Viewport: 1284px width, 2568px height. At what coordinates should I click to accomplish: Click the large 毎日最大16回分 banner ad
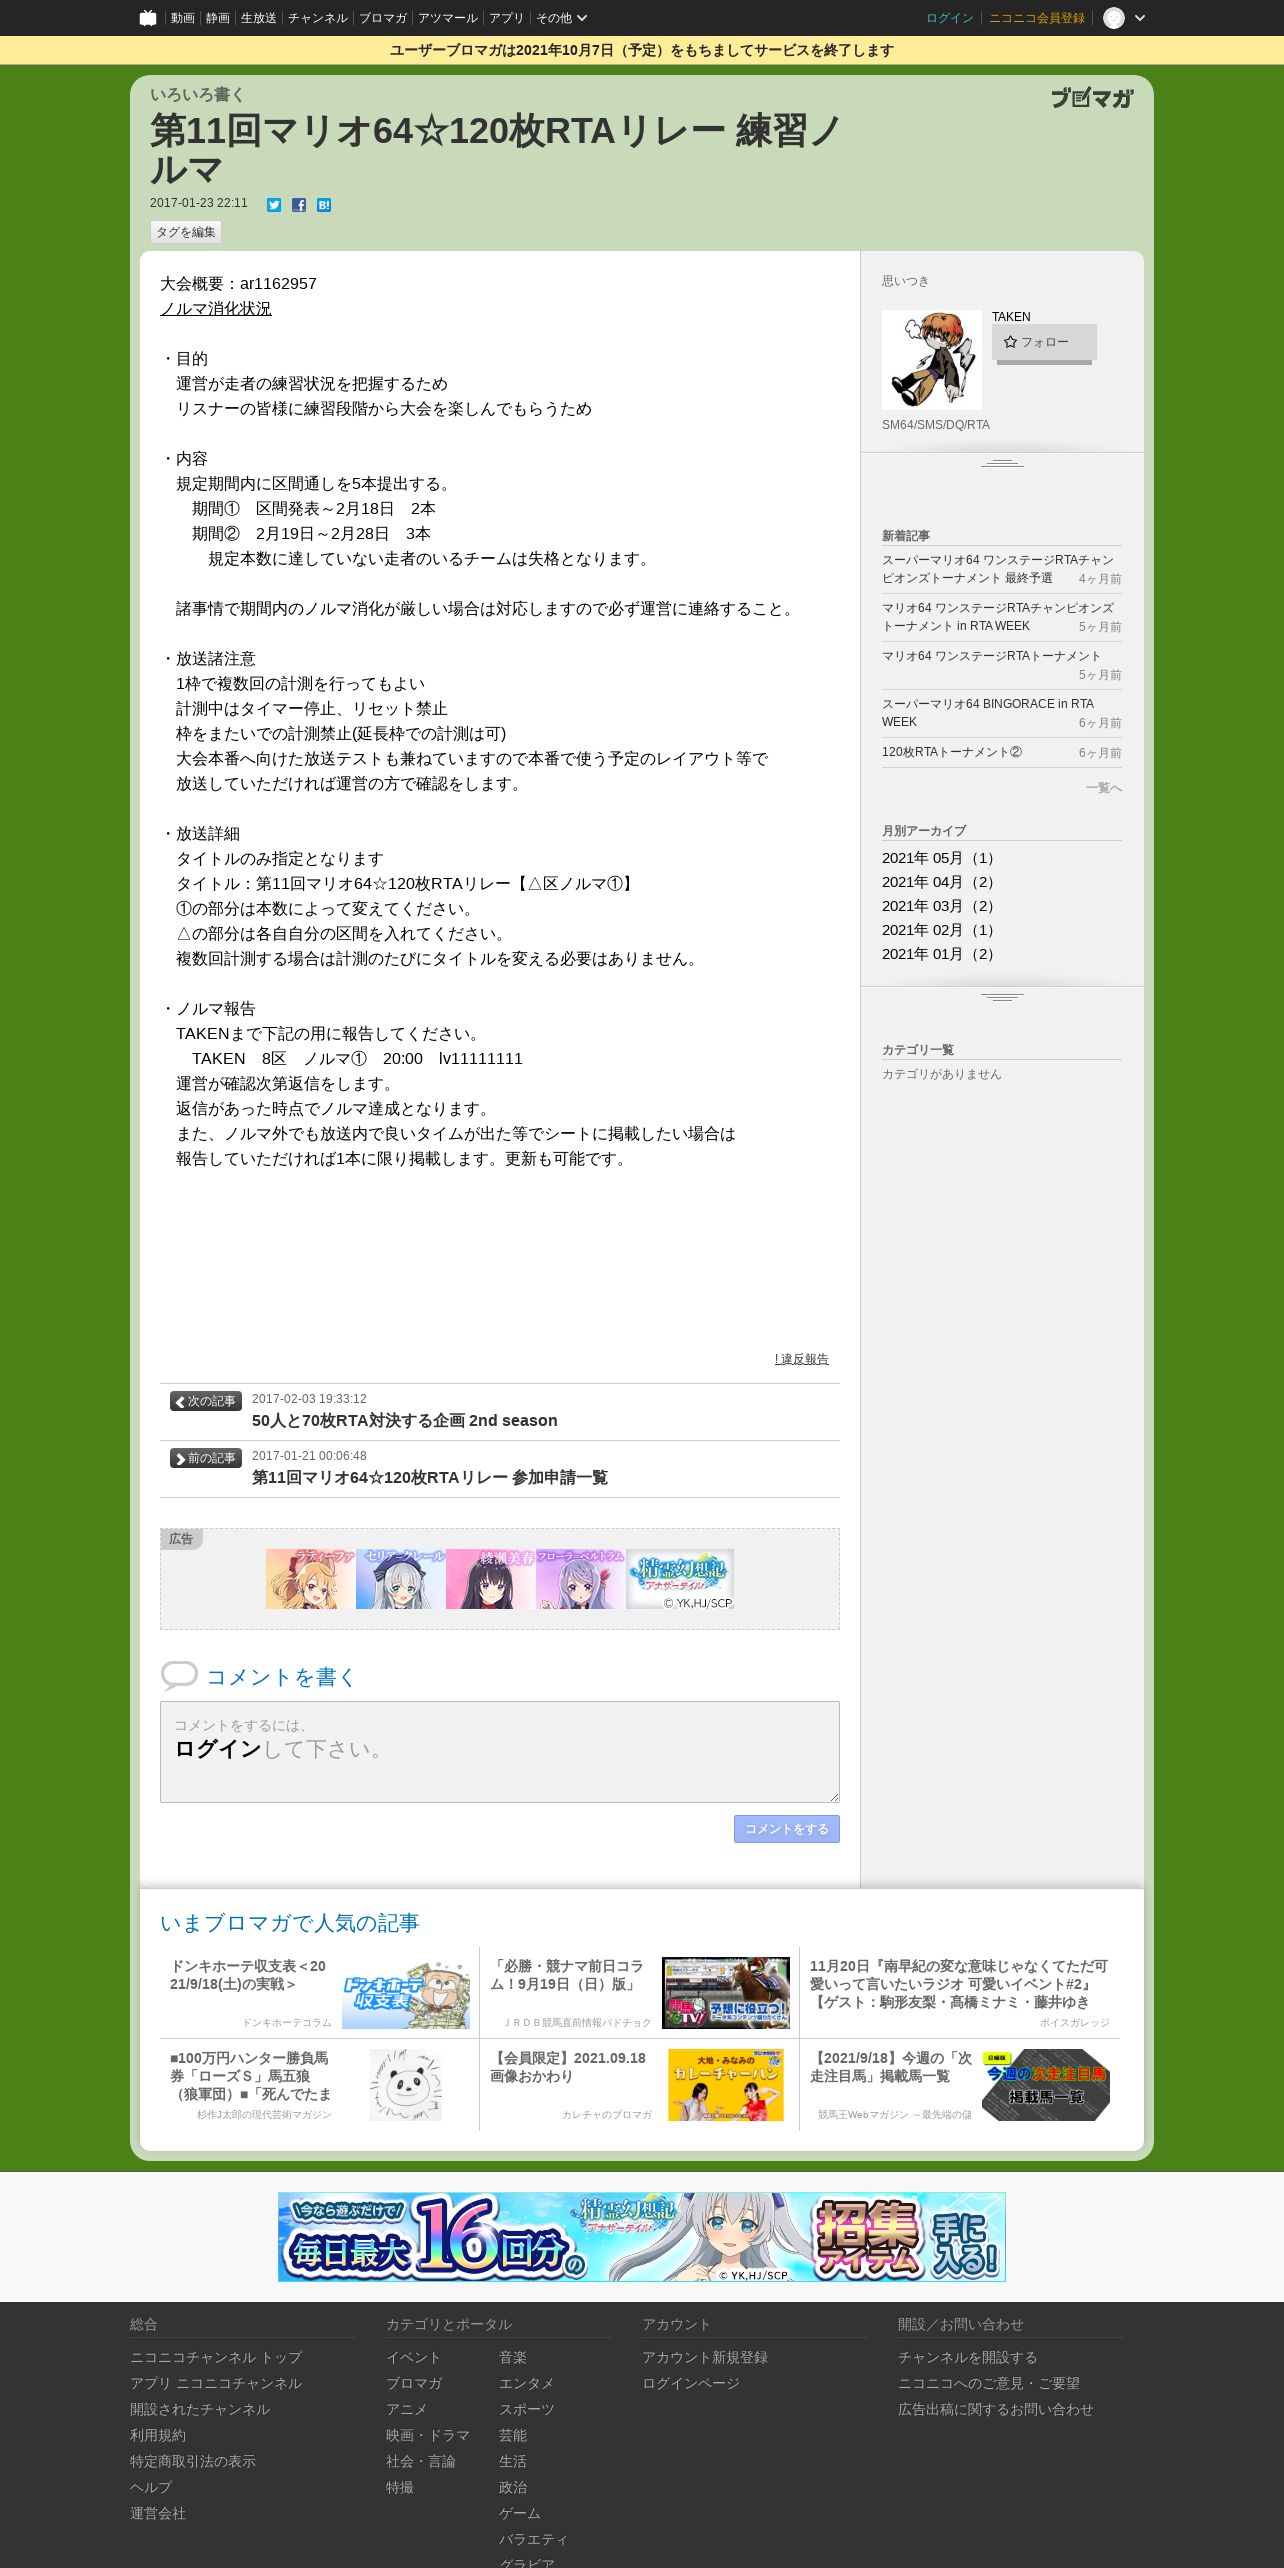point(642,2237)
